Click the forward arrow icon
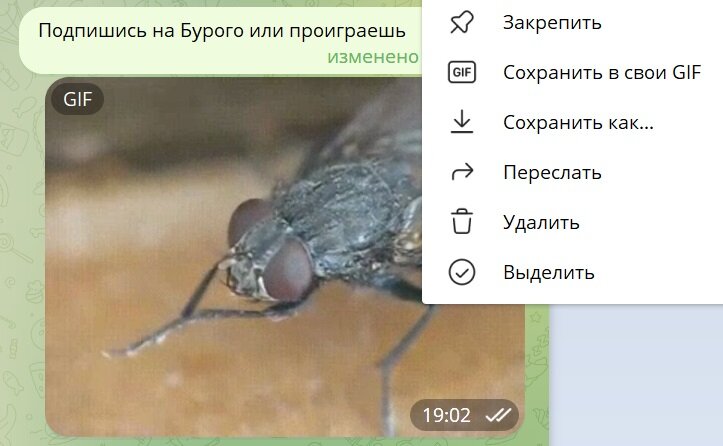 coord(462,172)
